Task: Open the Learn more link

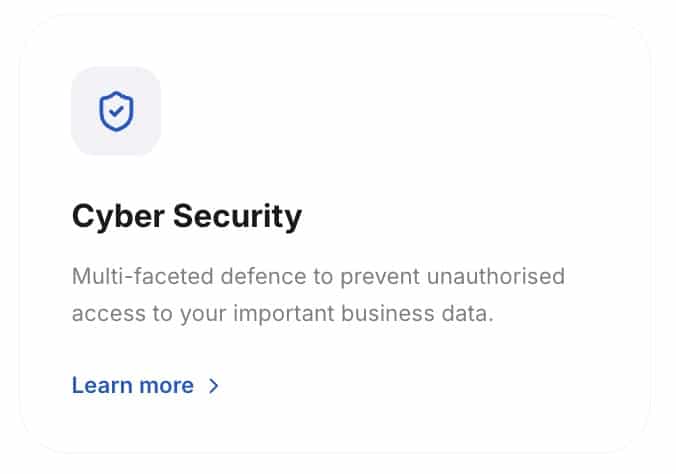Action: 133,386
